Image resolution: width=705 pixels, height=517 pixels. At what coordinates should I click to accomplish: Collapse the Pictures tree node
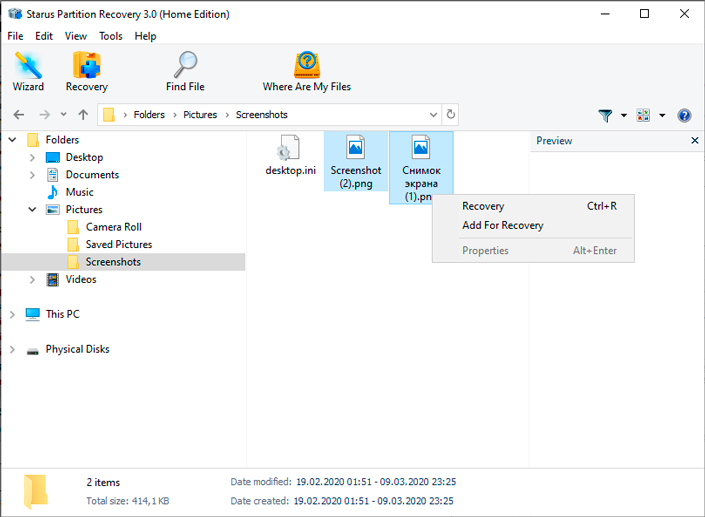pyautogui.click(x=32, y=209)
